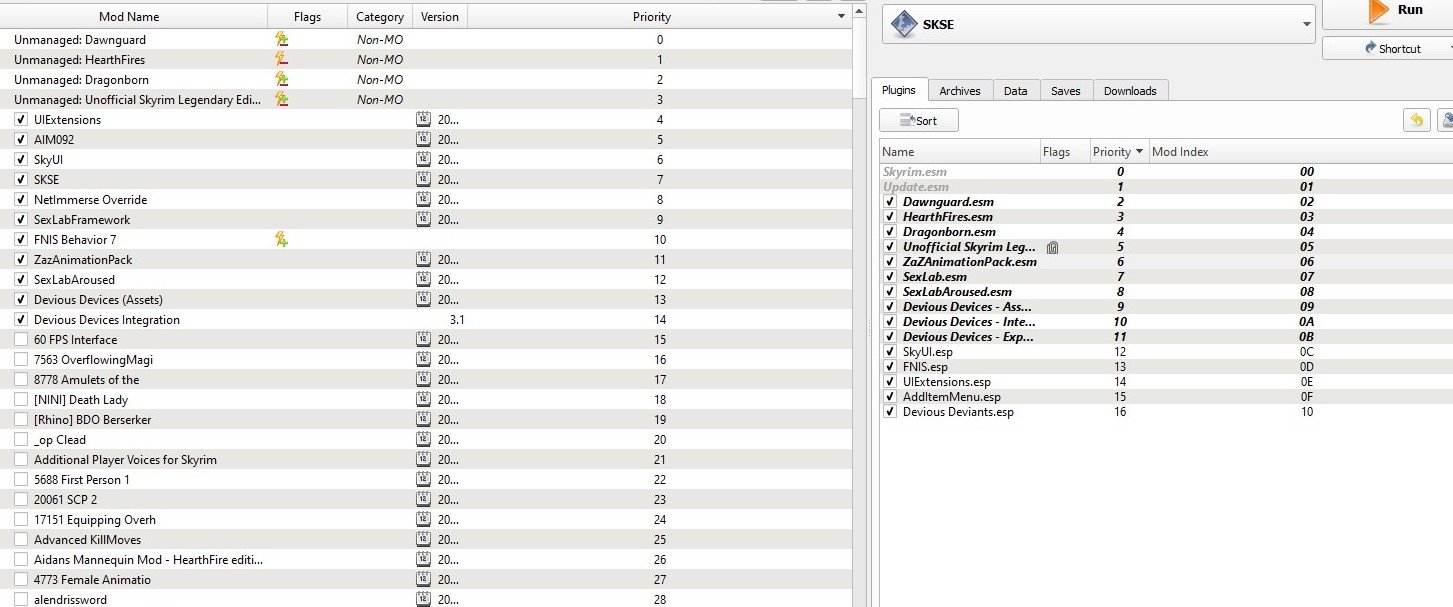This screenshot has height=607, width=1453.
Task: Switch to the Saves tab
Action: click(x=1066, y=91)
